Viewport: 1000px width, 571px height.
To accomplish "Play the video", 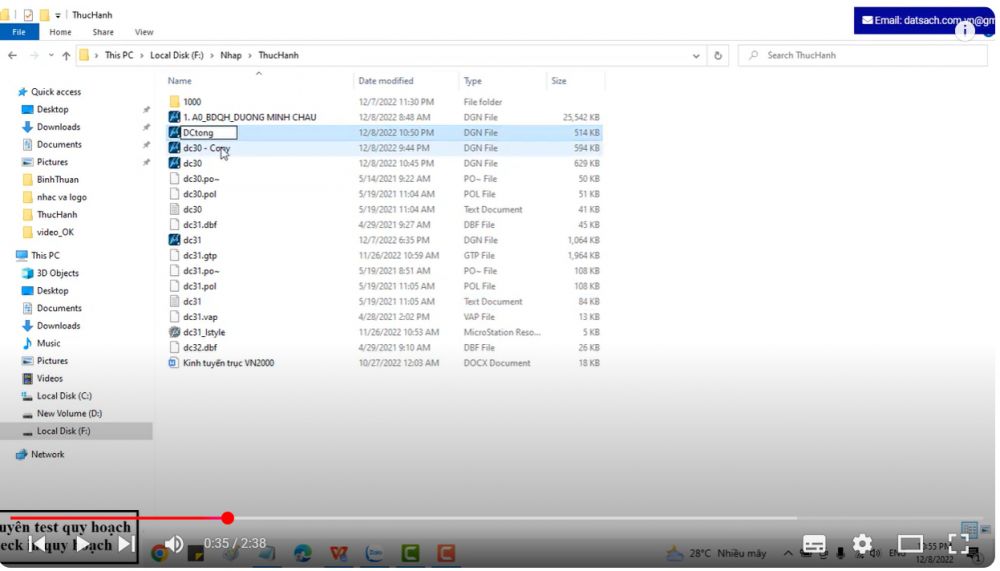I will pos(82,544).
